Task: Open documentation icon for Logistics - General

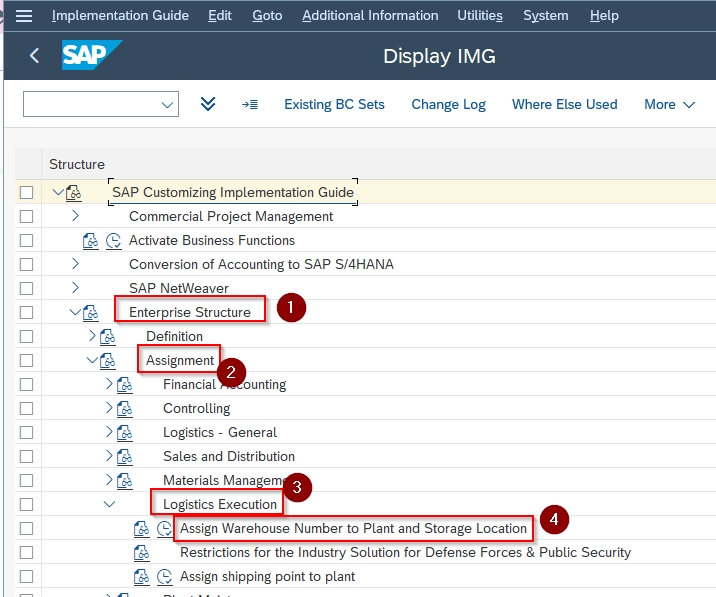Action: 124,433
